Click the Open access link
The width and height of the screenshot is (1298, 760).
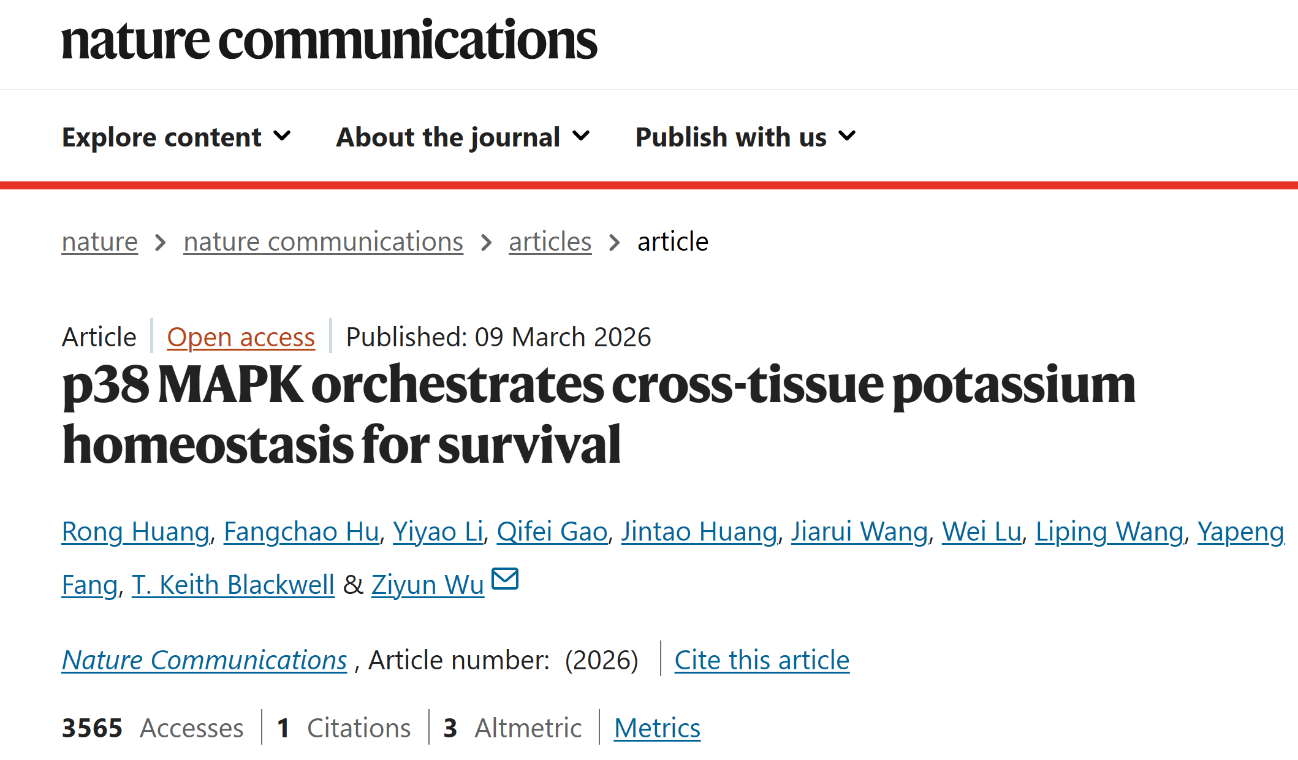click(241, 338)
